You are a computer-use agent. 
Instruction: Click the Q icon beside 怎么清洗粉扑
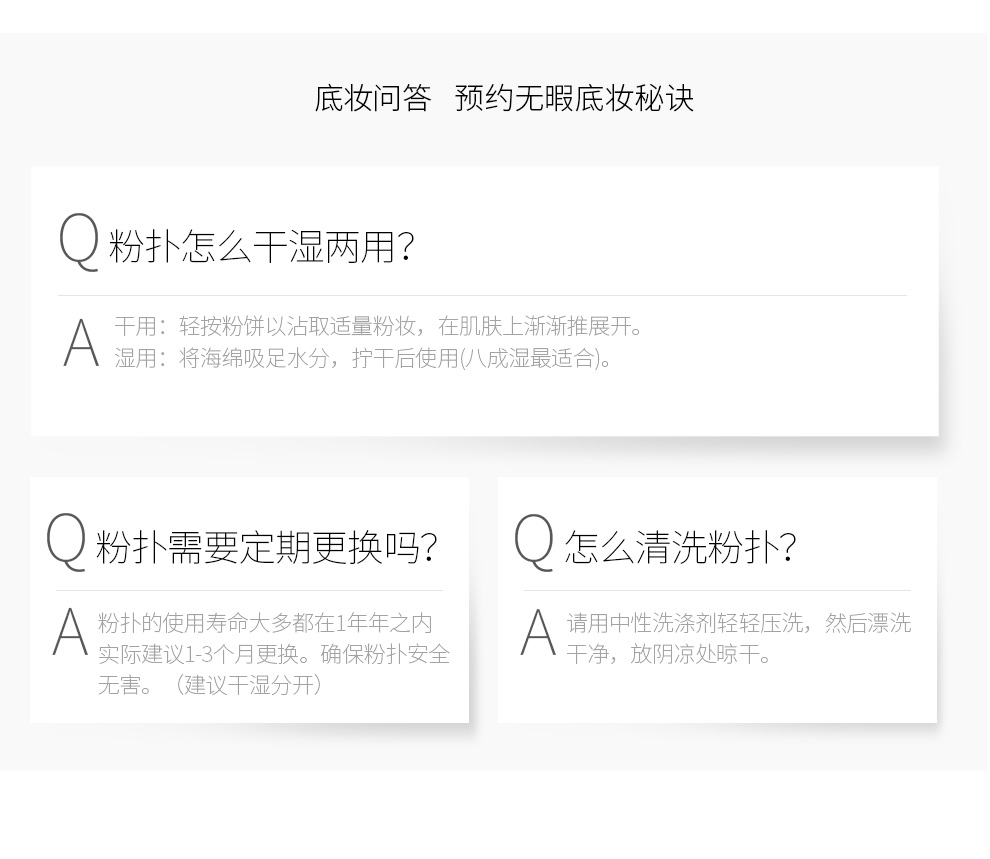533,542
